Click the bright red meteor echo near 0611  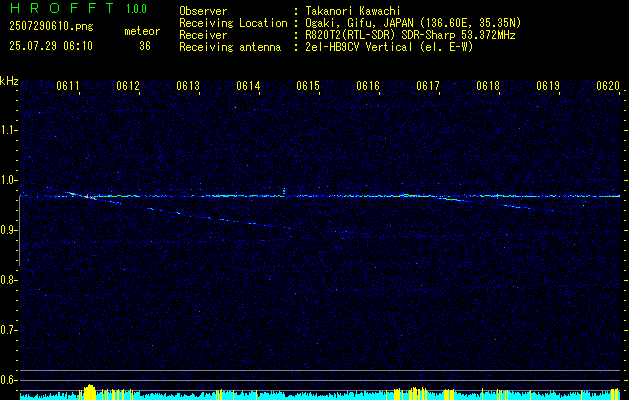pos(89,197)
